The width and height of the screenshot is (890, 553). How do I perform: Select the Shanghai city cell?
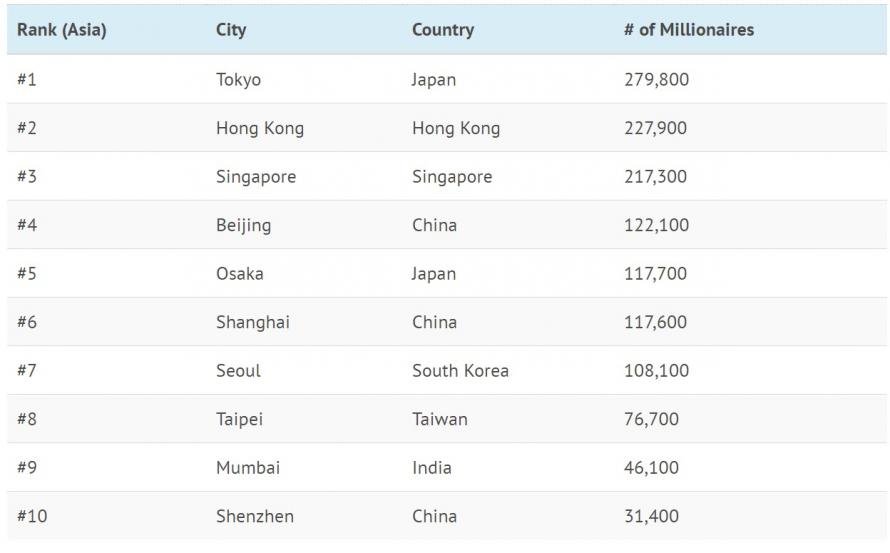253,322
